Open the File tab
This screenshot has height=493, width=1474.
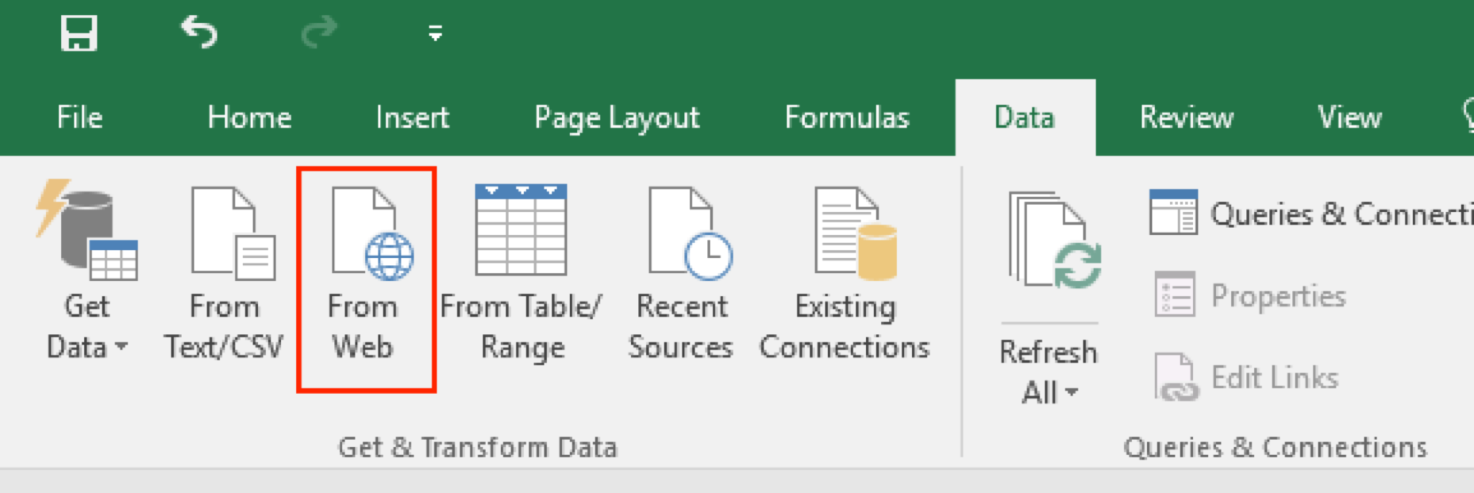[79, 118]
